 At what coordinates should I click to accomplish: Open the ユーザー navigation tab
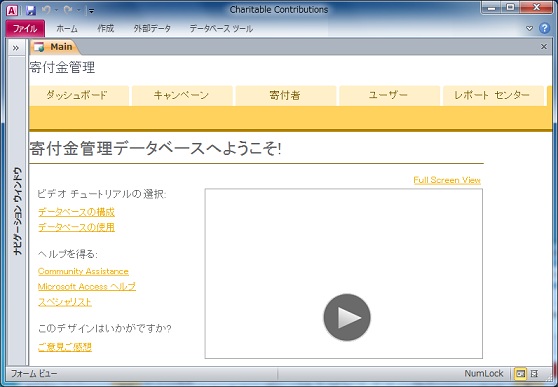click(389, 95)
